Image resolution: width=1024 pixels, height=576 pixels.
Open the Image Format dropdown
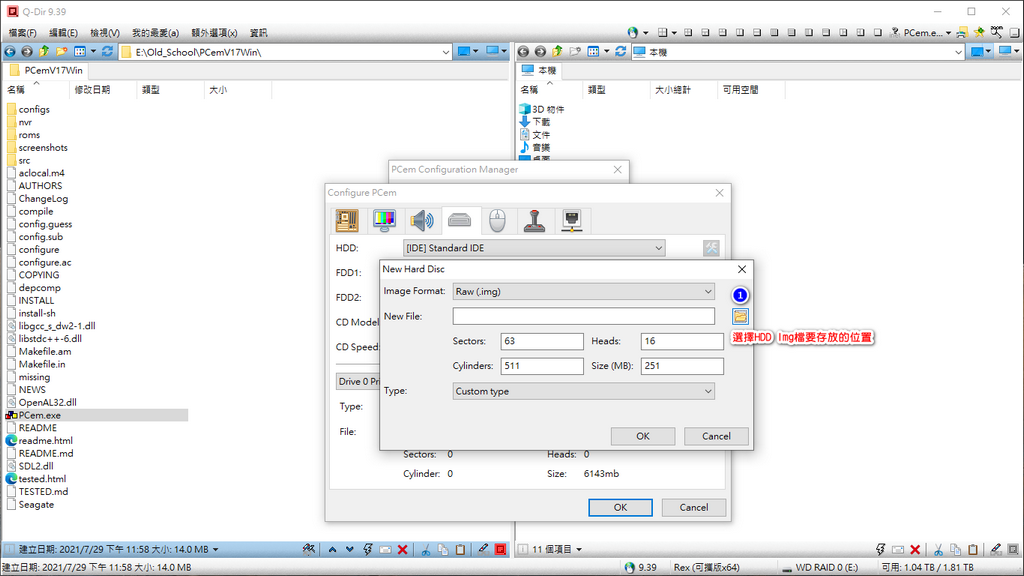pos(584,292)
